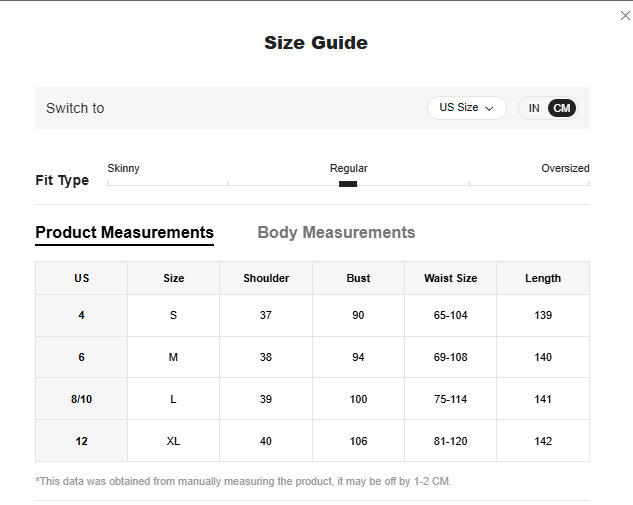
Task: Select the CM unit option
Action: (x=562, y=108)
